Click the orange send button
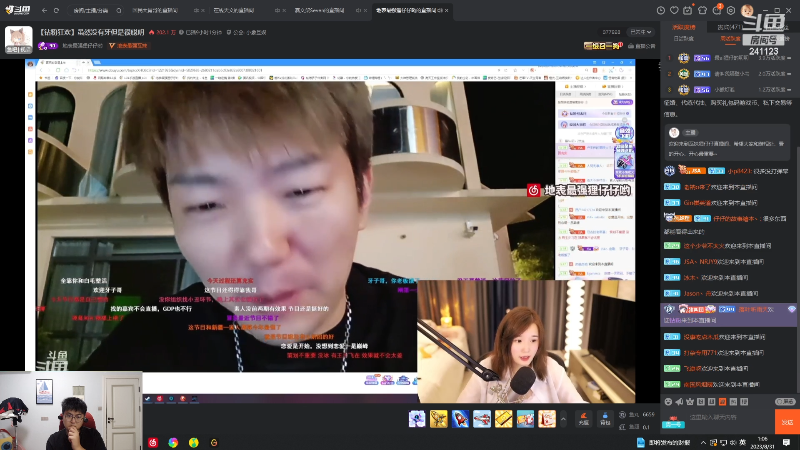 click(x=787, y=422)
